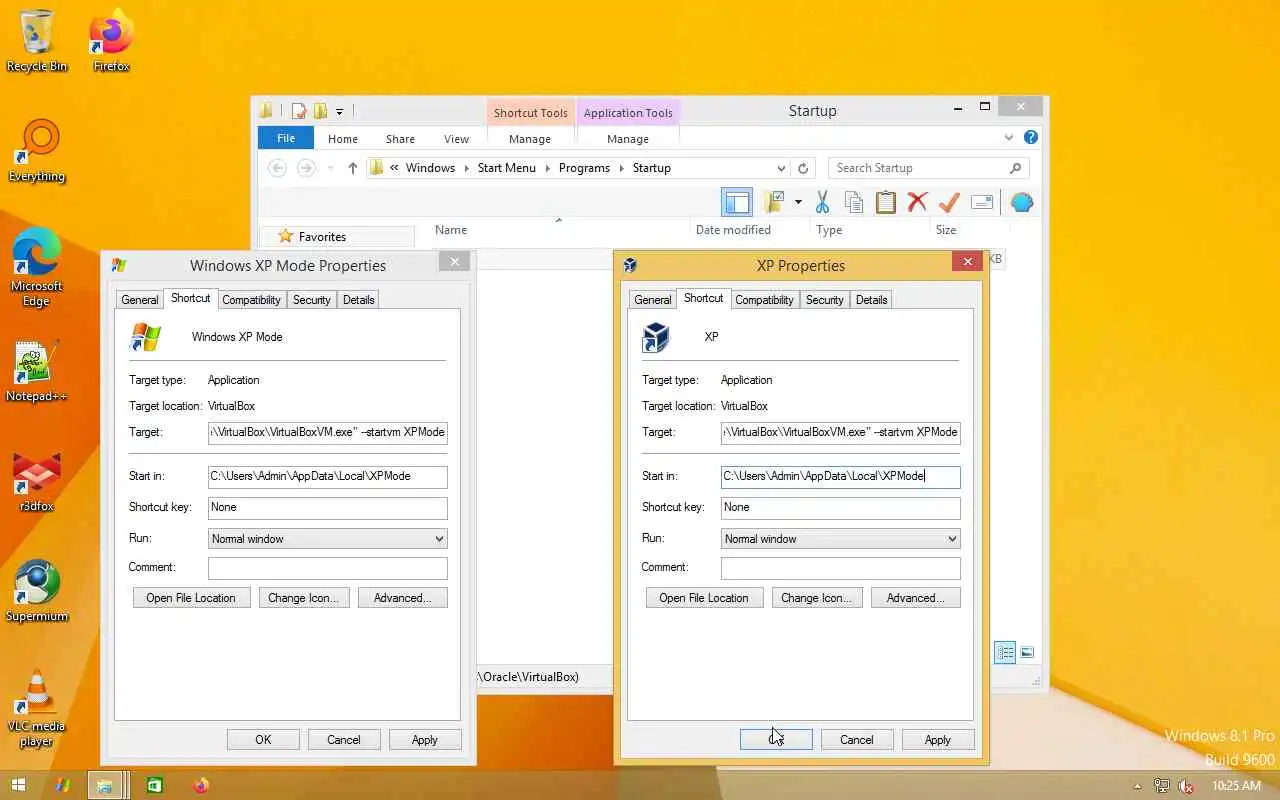
Task: Click the Copy icon in Startup window toolbar
Action: coord(854,202)
